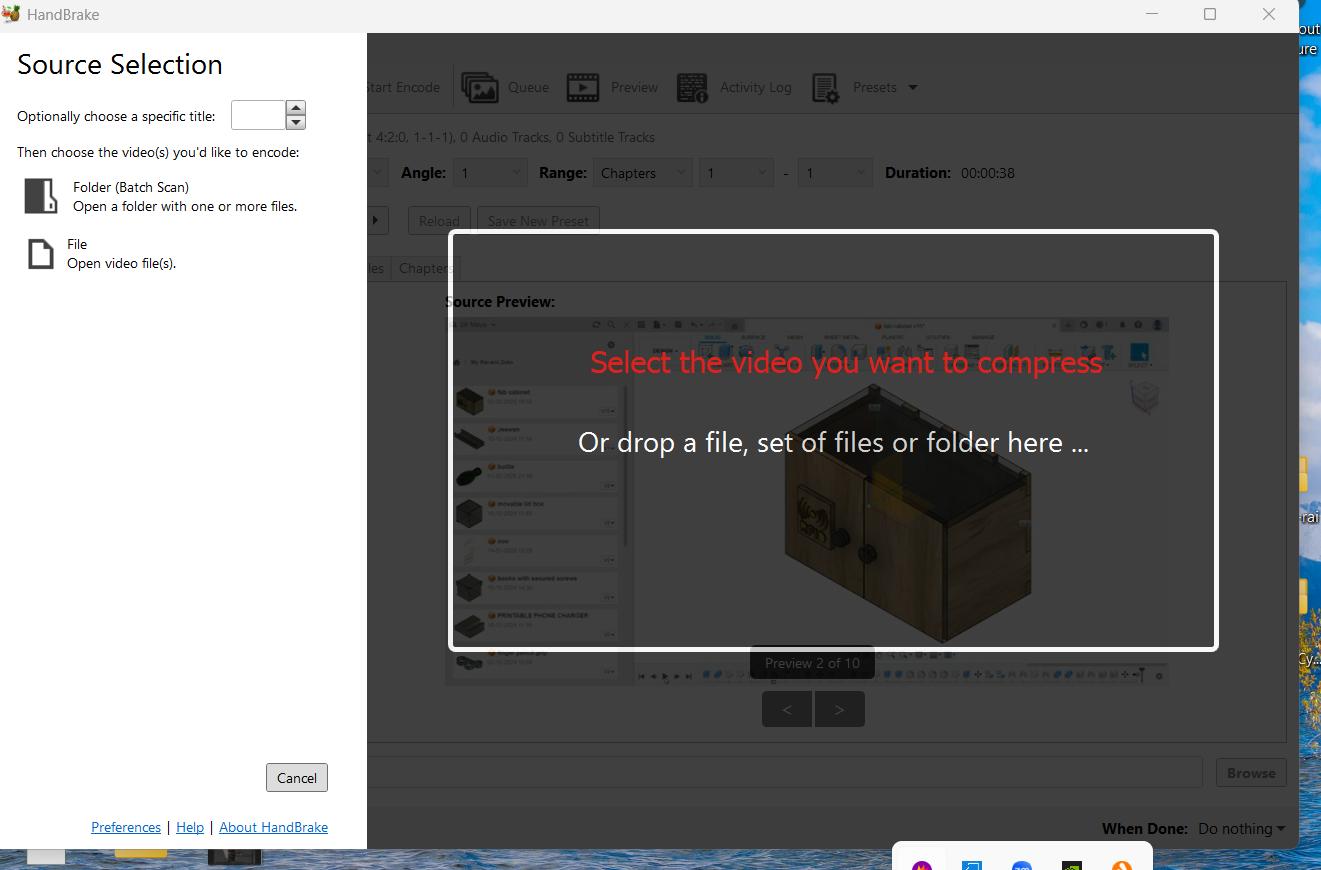Open the Queue from toolbar
1321x870 pixels.
point(505,87)
